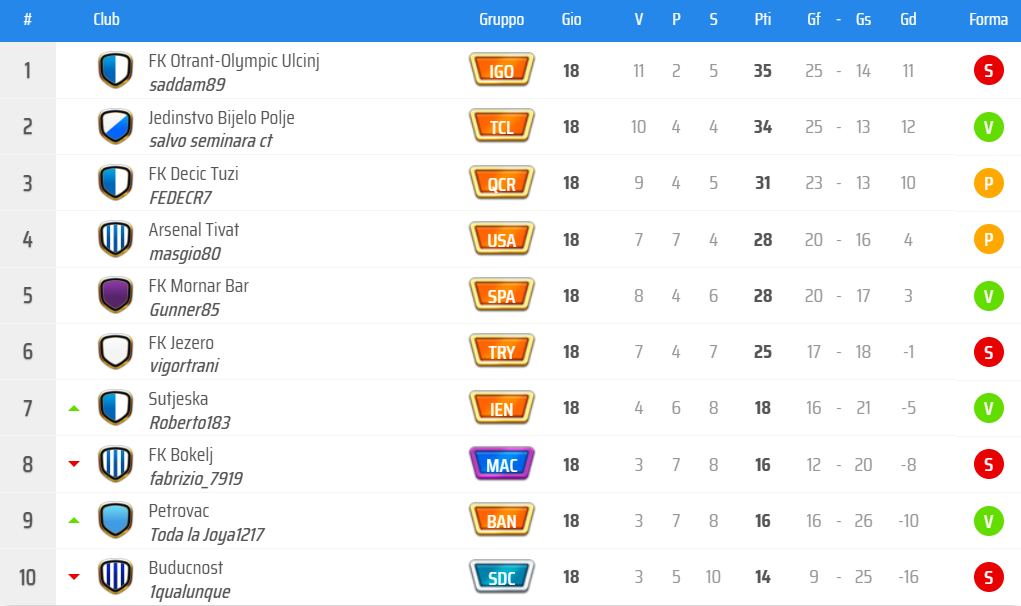
Task: Click green V form indicator for Jedinstvo Bijelo Polje
Action: click(x=988, y=127)
